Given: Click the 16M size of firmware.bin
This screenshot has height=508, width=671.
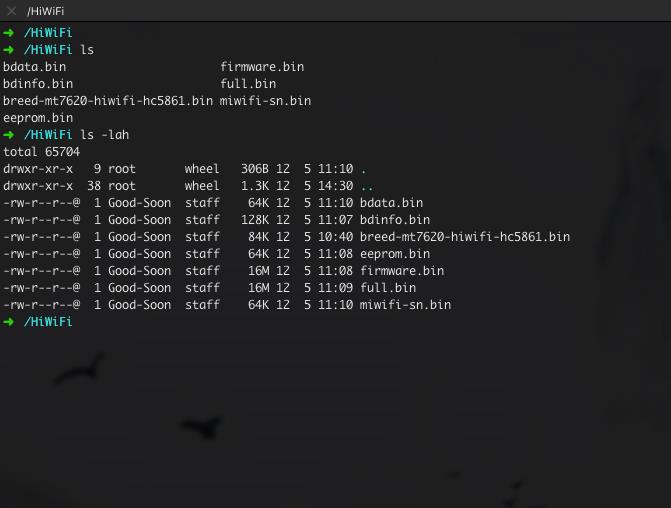Looking at the screenshot, I should point(258,271).
